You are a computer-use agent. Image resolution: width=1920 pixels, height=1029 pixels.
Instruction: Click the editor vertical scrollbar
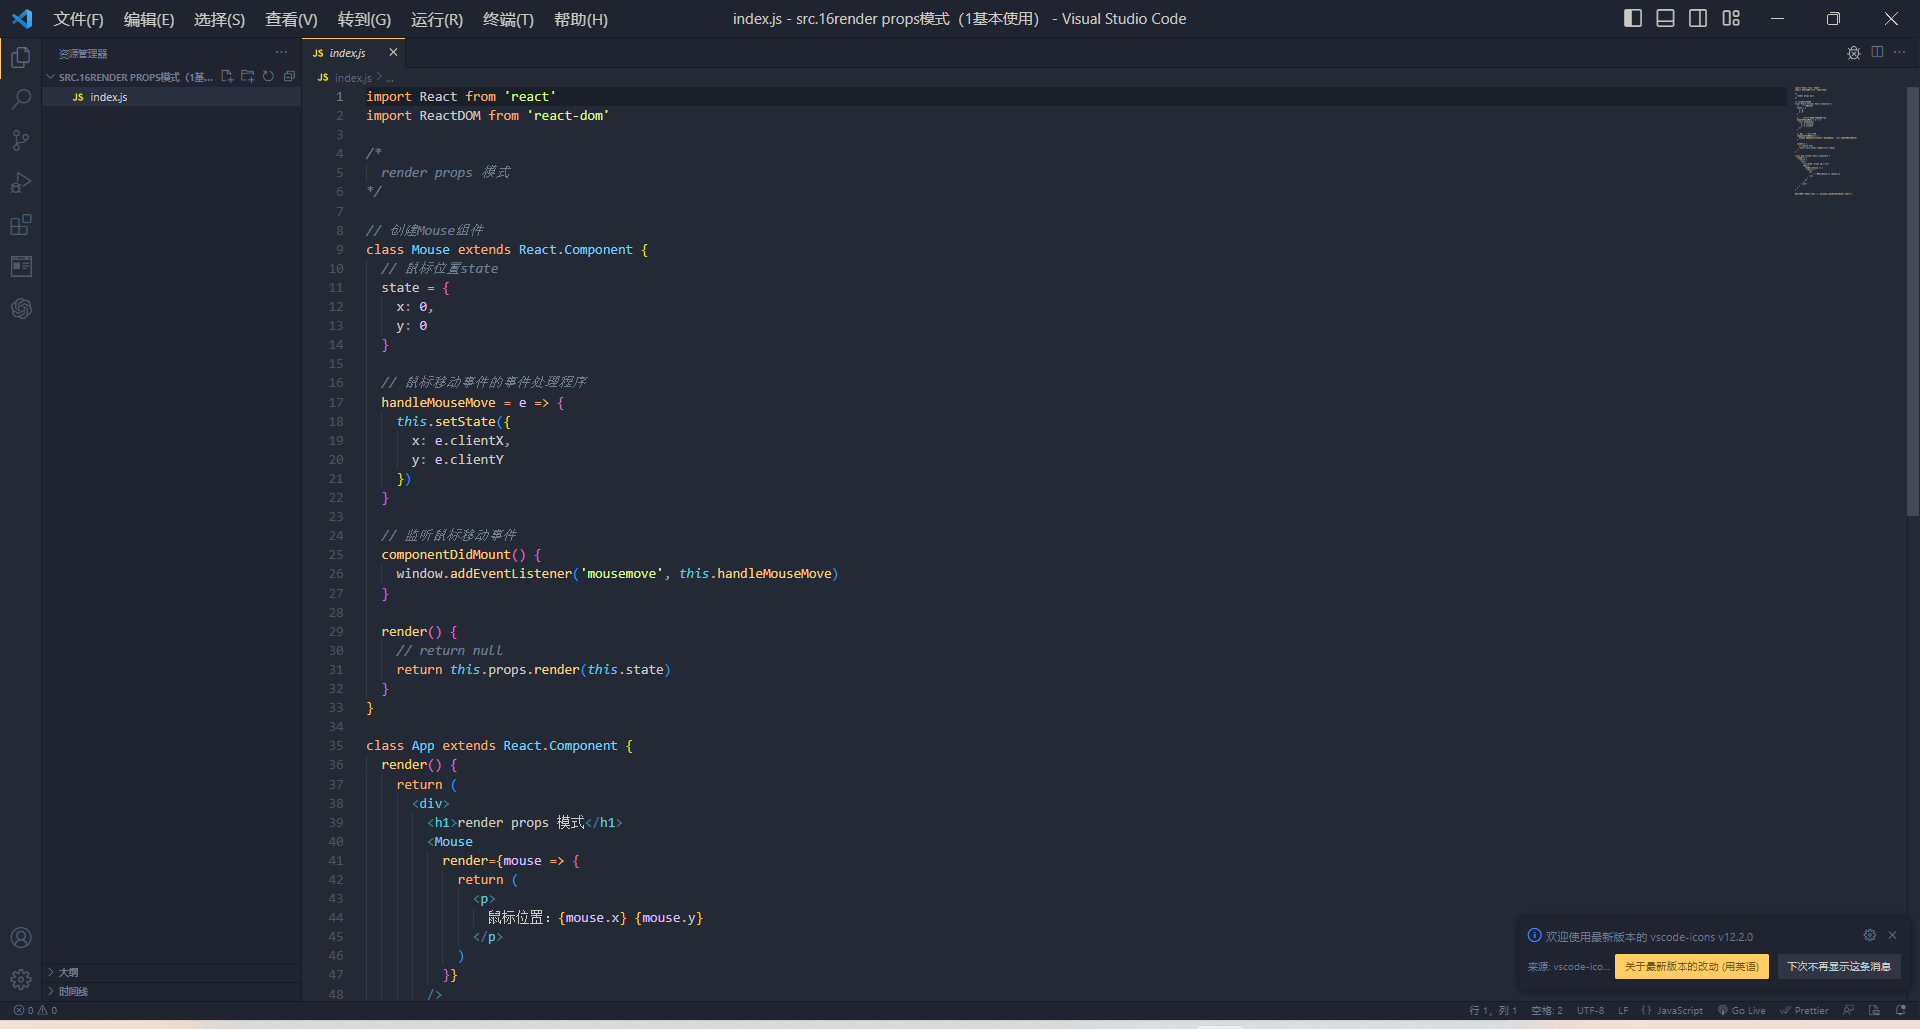coord(1912,300)
